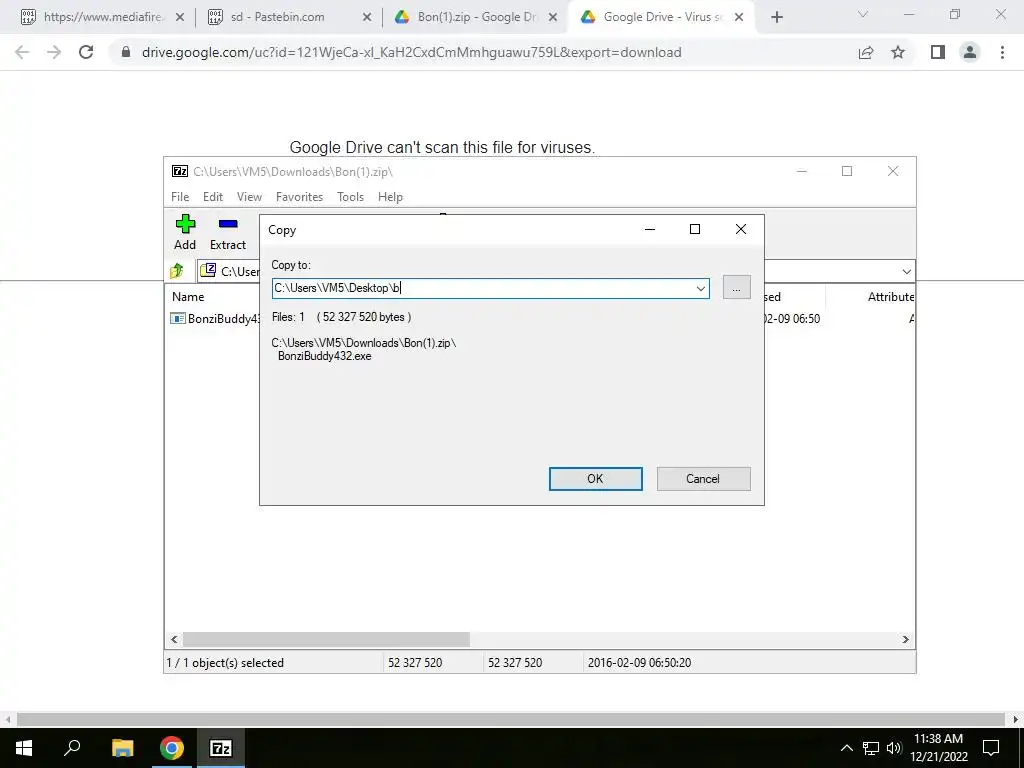Click the browser page's horizontal scrollbar
Screen dimensions: 1024x768
511,719
